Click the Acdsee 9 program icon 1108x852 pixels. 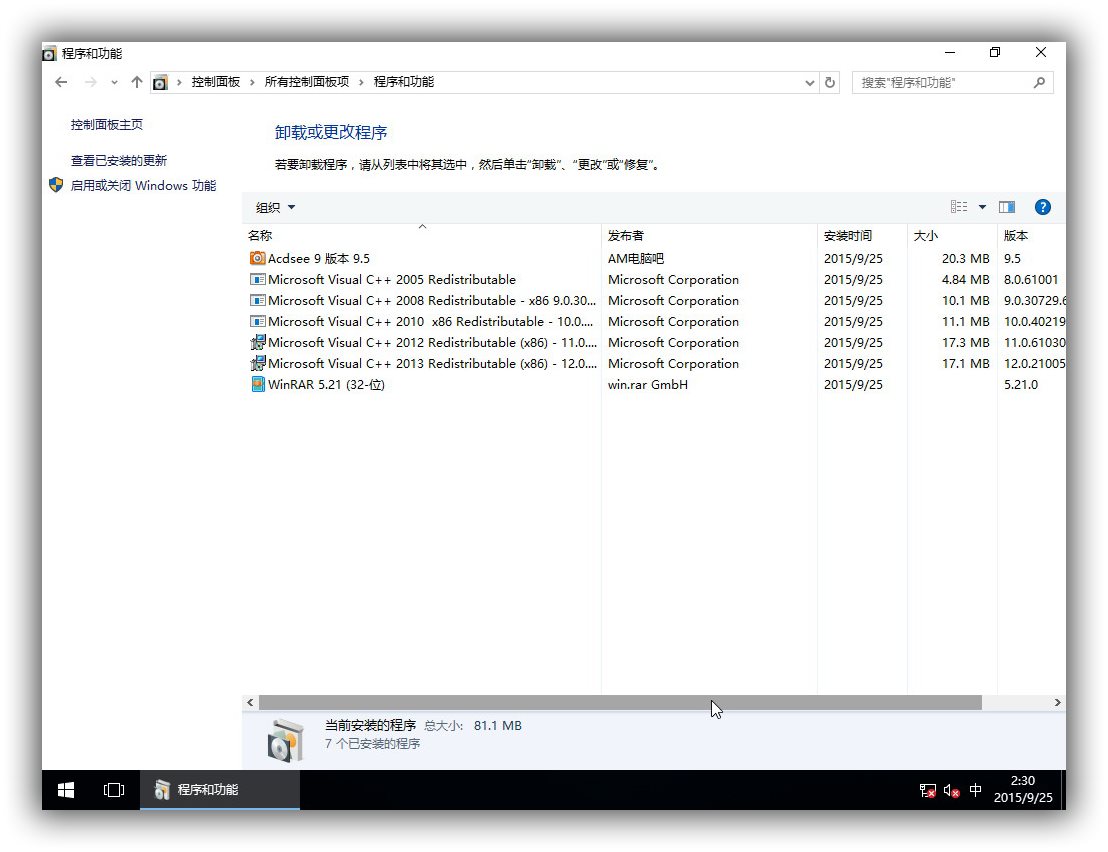(x=258, y=258)
